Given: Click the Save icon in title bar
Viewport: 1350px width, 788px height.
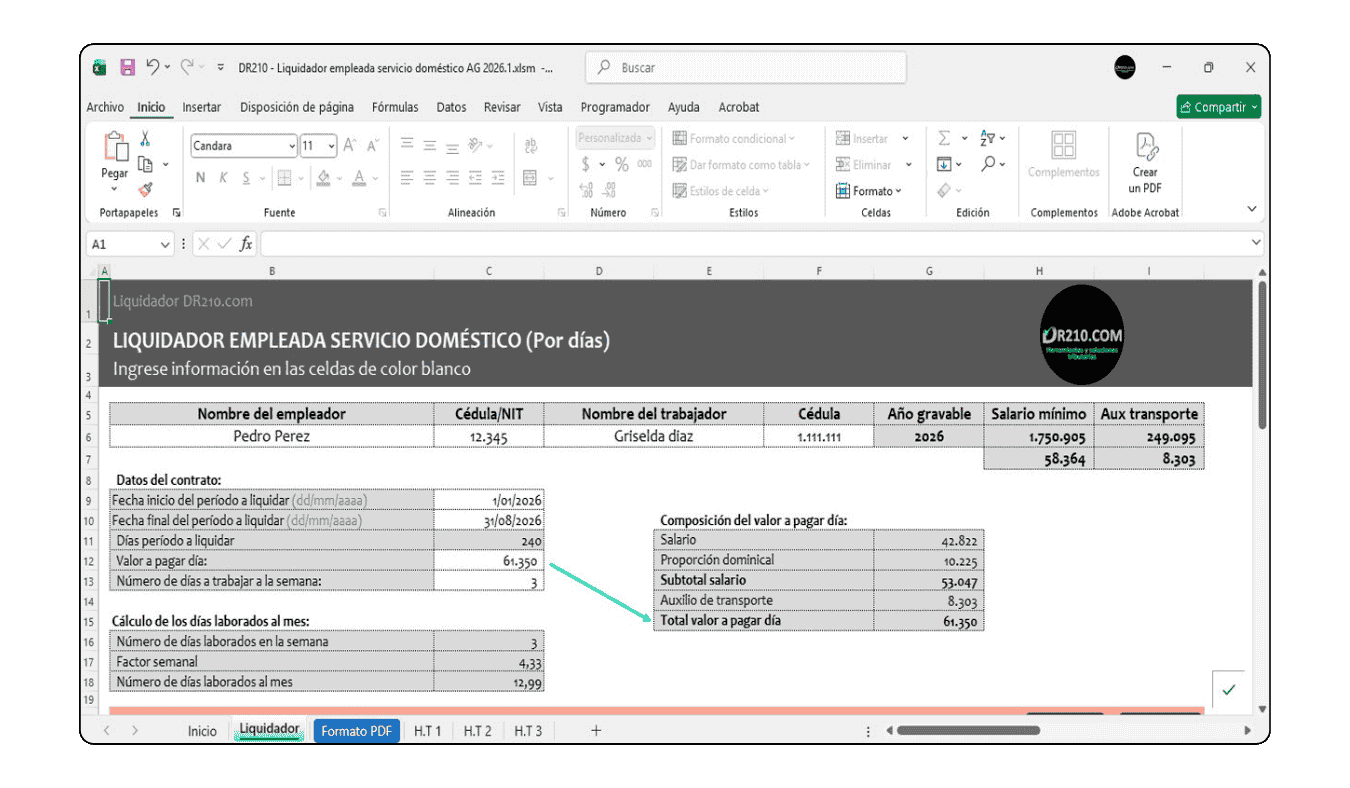Looking at the screenshot, I should tap(128, 68).
